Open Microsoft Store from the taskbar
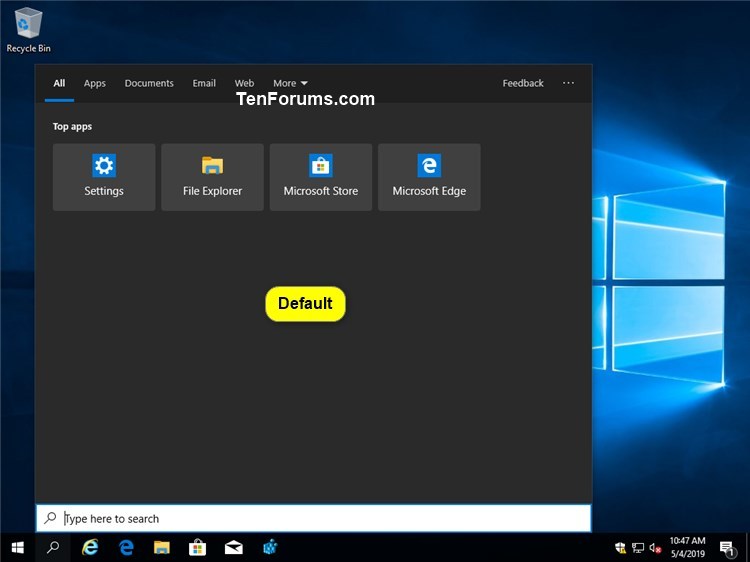 click(198, 547)
